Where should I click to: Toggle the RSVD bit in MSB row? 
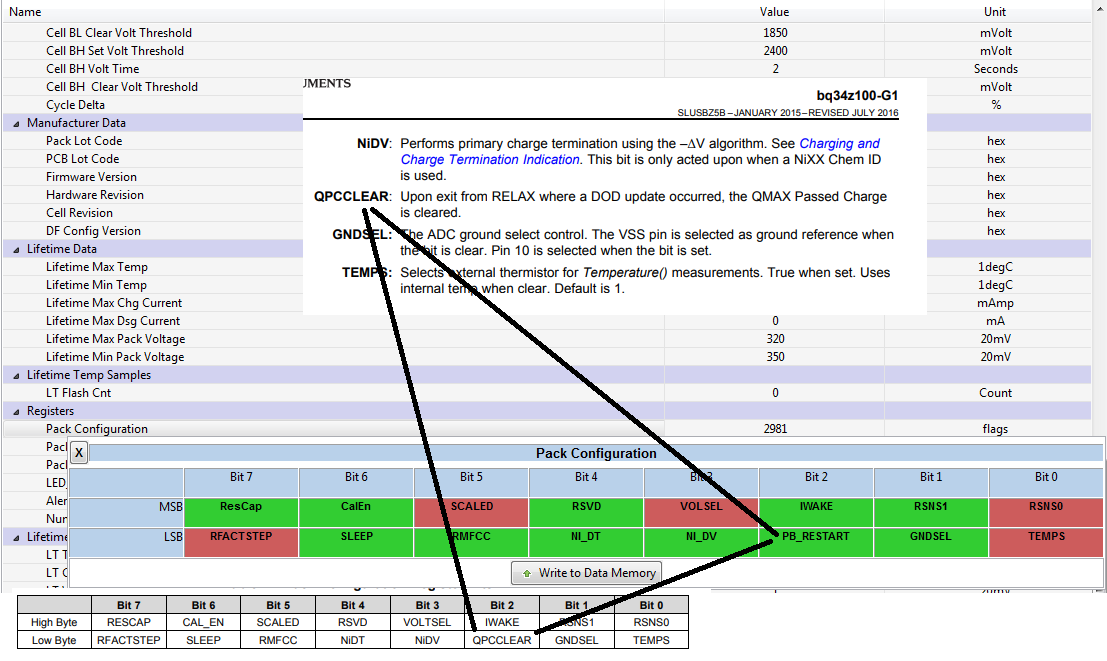(586, 512)
